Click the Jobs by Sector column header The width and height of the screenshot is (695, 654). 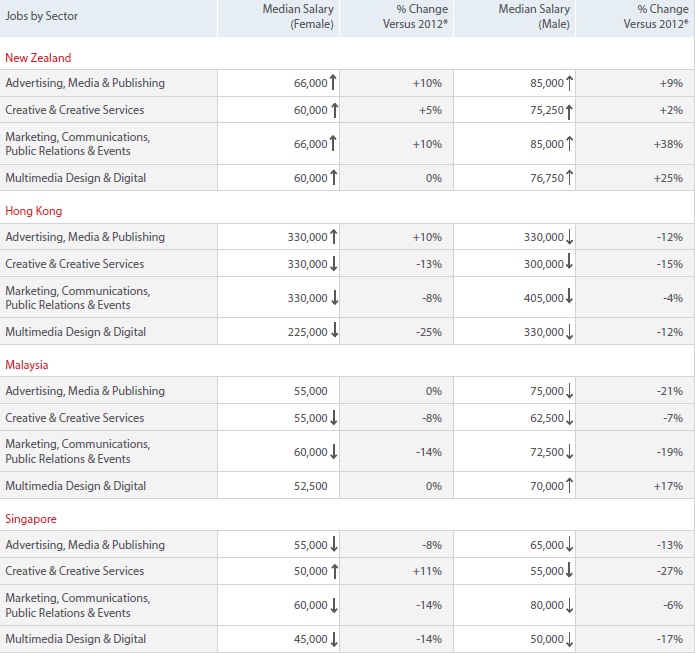click(x=42, y=16)
